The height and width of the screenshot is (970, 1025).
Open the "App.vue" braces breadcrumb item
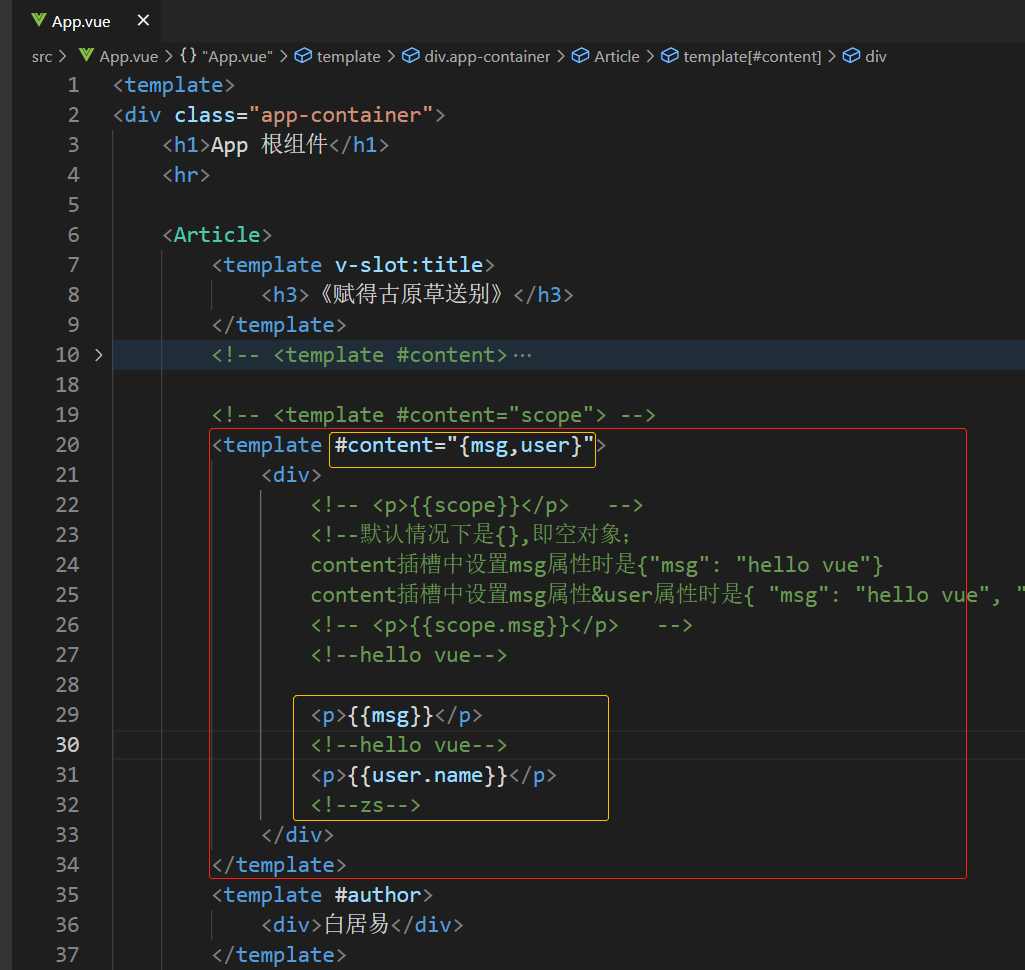pyautogui.click(x=238, y=57)
